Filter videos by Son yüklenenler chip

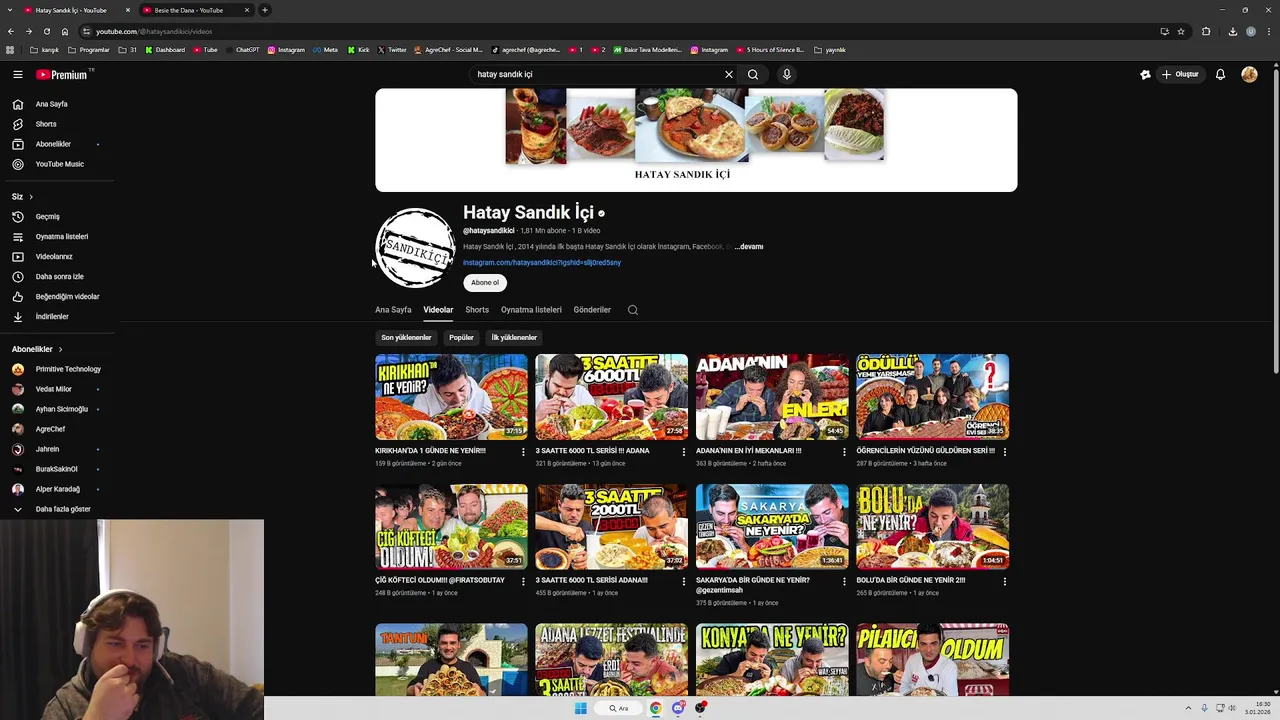point(406,338)
